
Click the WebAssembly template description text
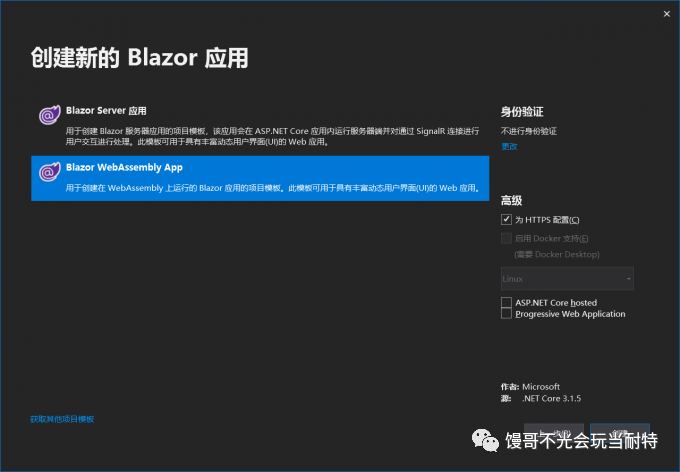(272, 188)
